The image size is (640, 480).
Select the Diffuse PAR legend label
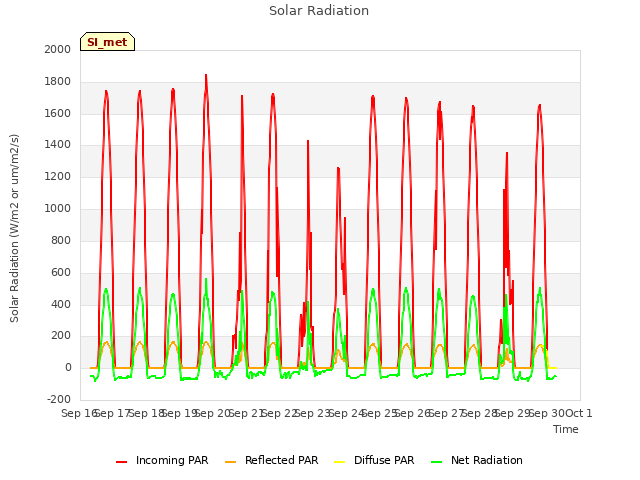point(384,460)
